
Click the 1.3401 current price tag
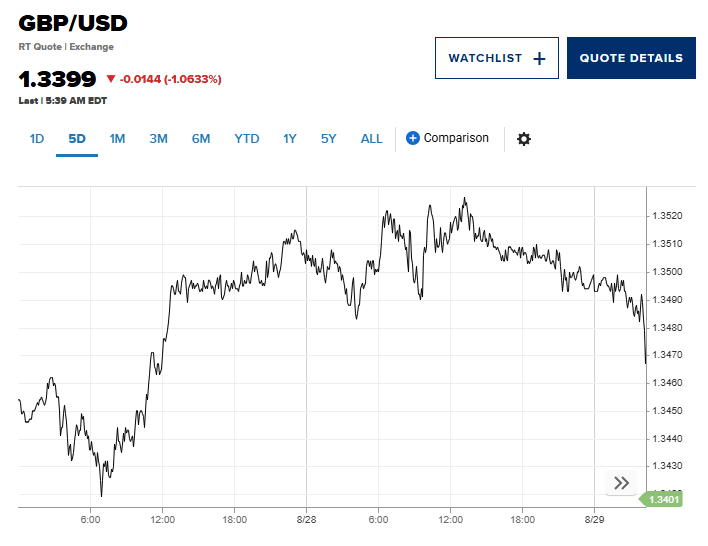(664, 500)
